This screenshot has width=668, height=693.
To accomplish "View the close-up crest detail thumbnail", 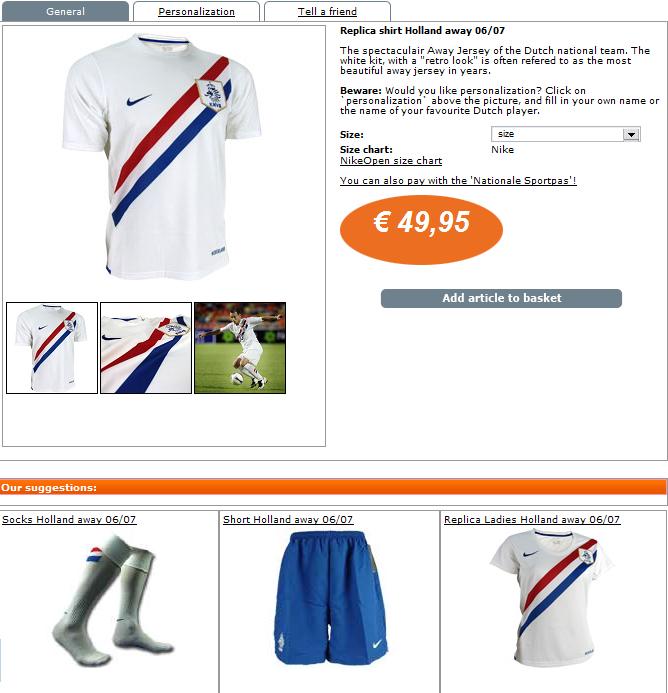I will (146, 348).
